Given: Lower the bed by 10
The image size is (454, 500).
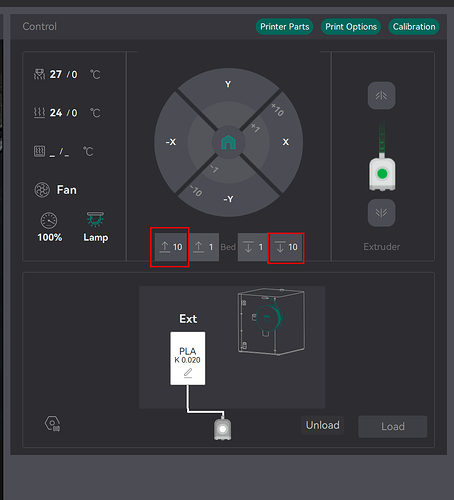Looking at the screenshot, I should [x=286, y=247].
